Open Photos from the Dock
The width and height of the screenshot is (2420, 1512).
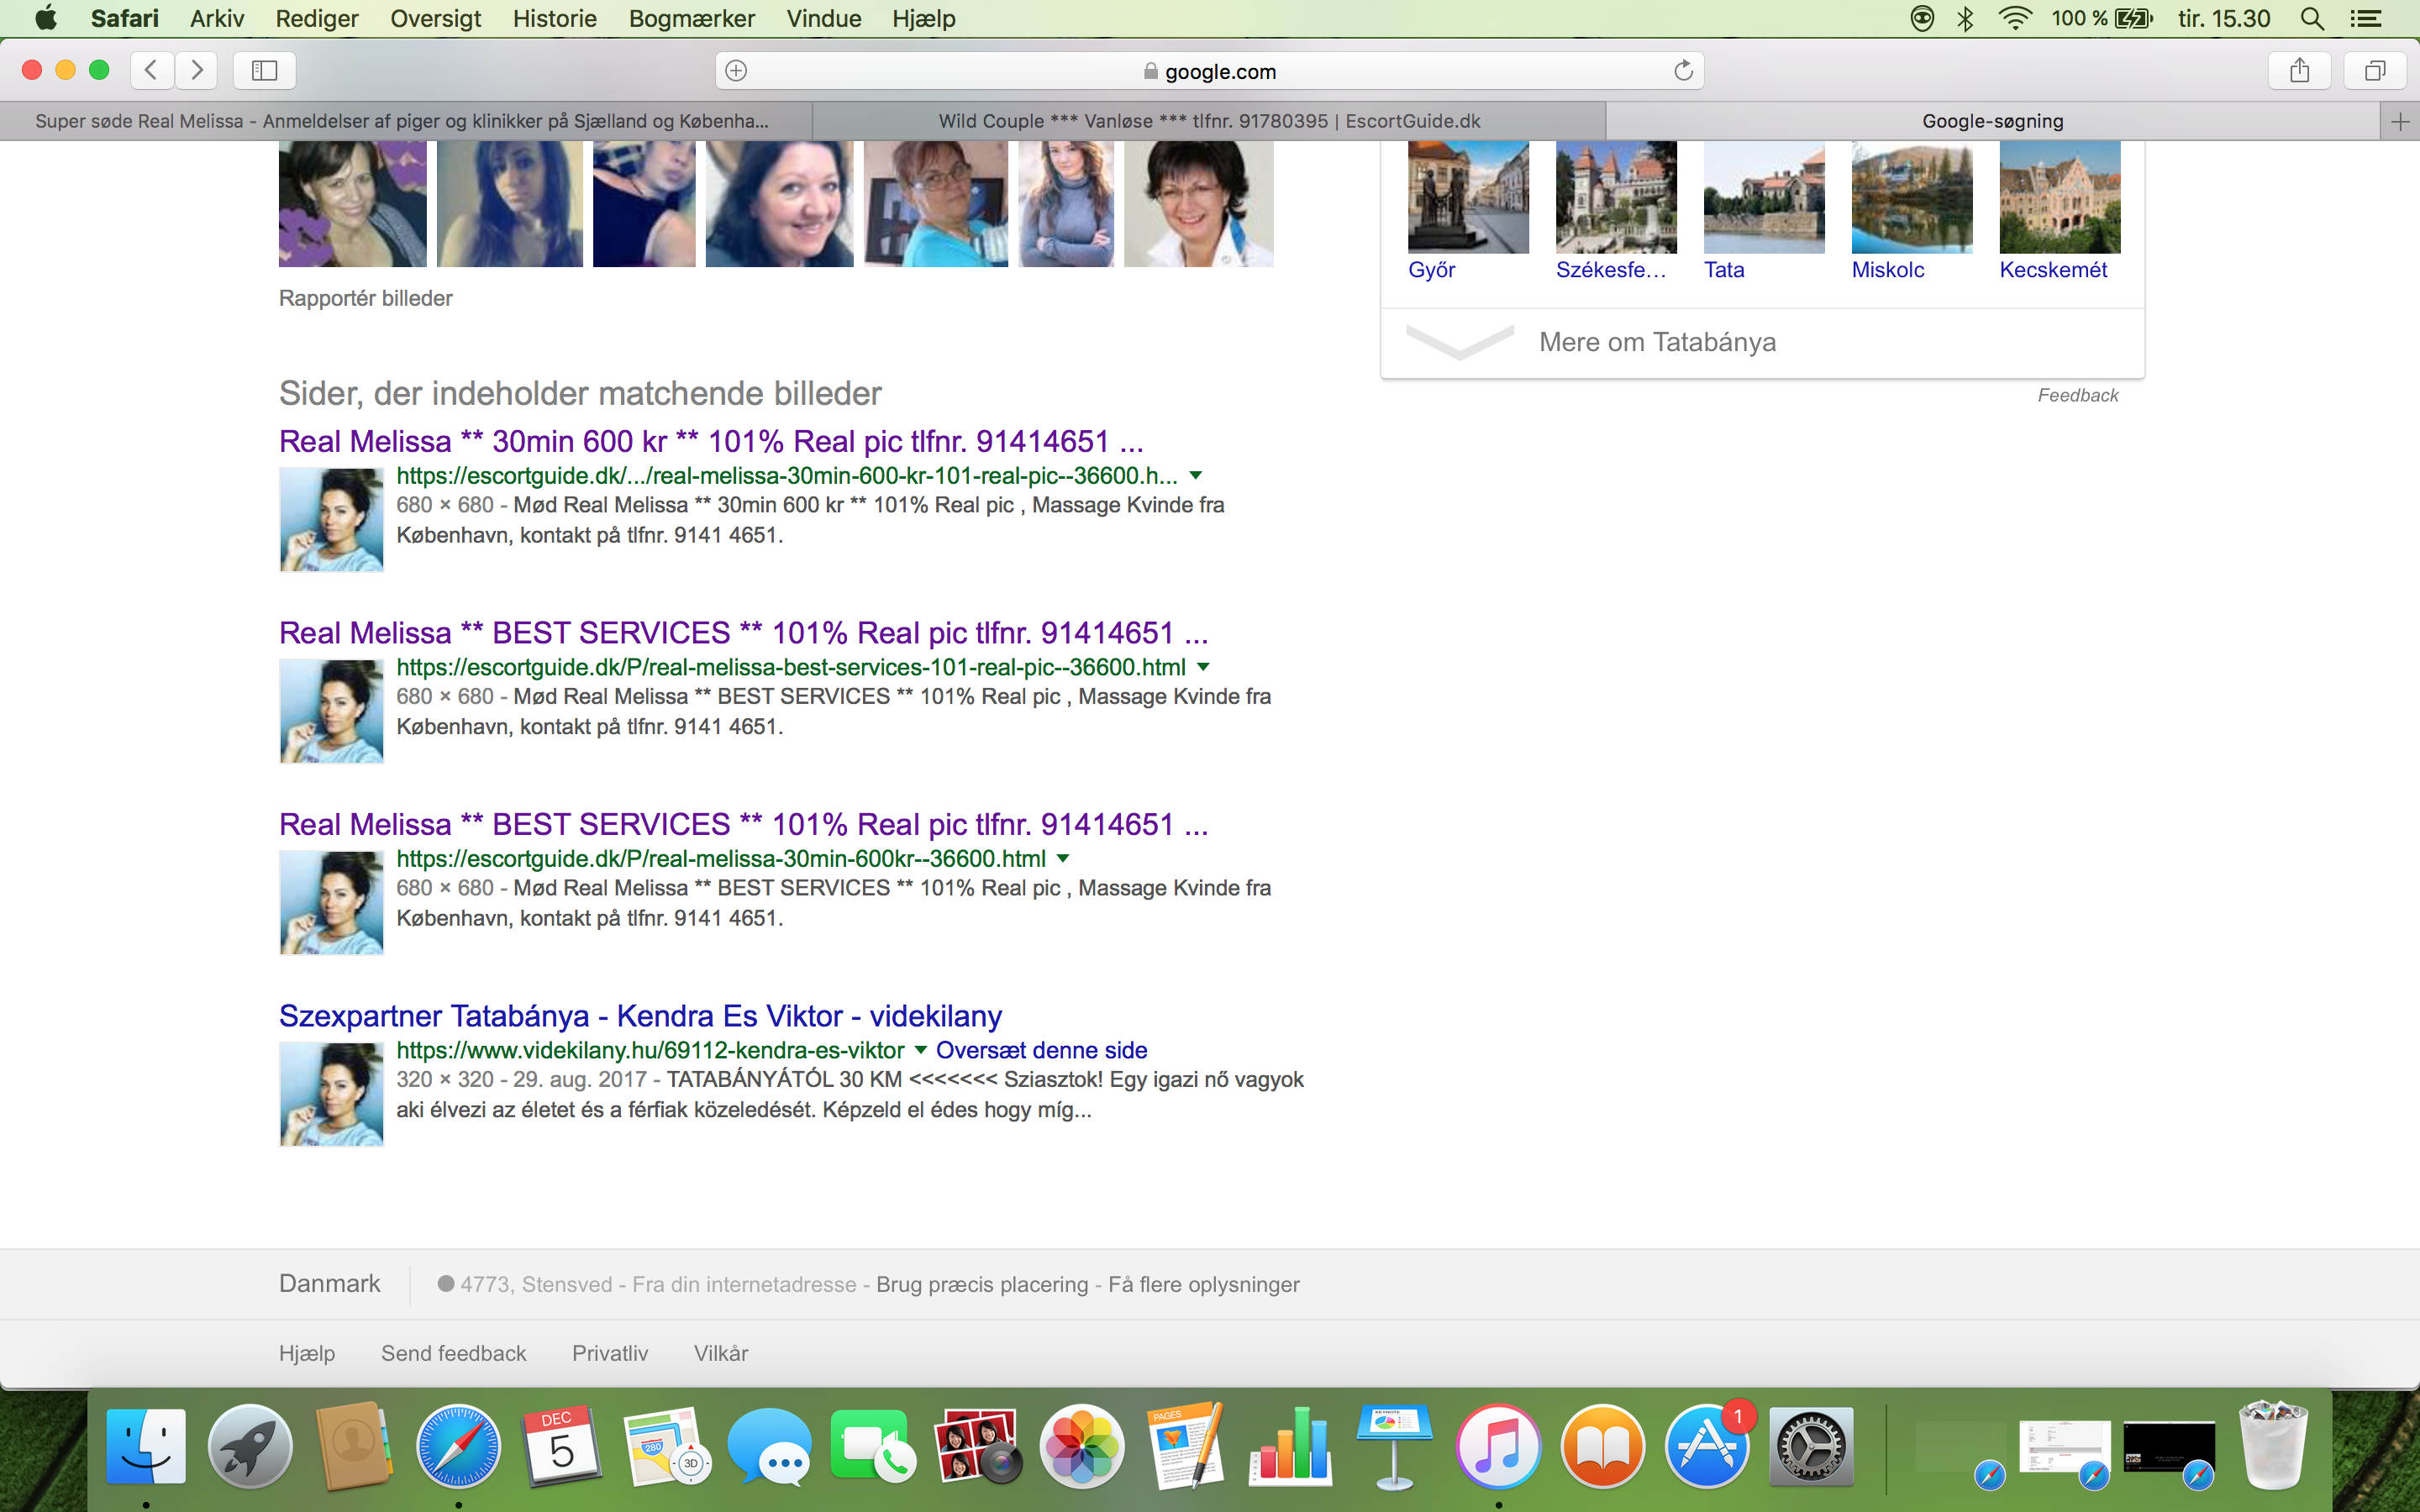click(1082, 1446)
